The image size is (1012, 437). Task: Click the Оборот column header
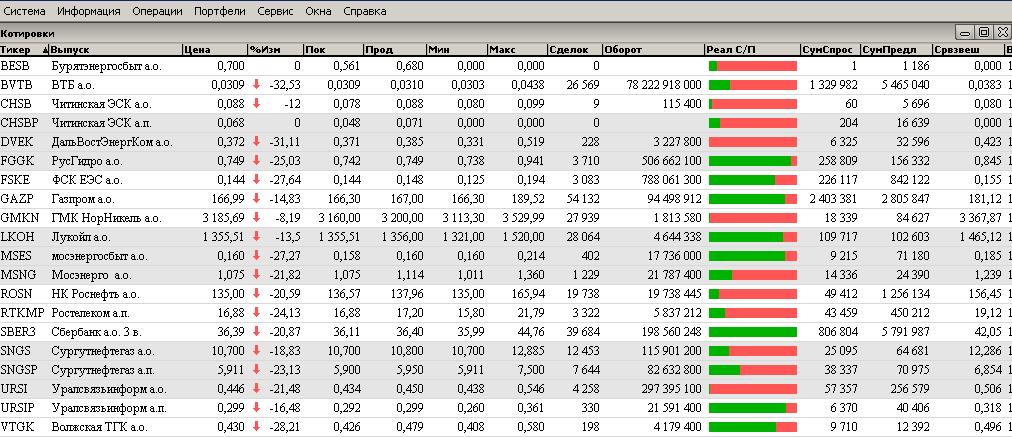point(653,50)
